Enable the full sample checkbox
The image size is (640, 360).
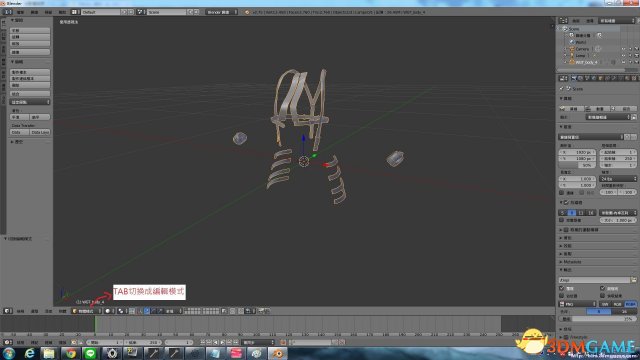pos(562,220)
